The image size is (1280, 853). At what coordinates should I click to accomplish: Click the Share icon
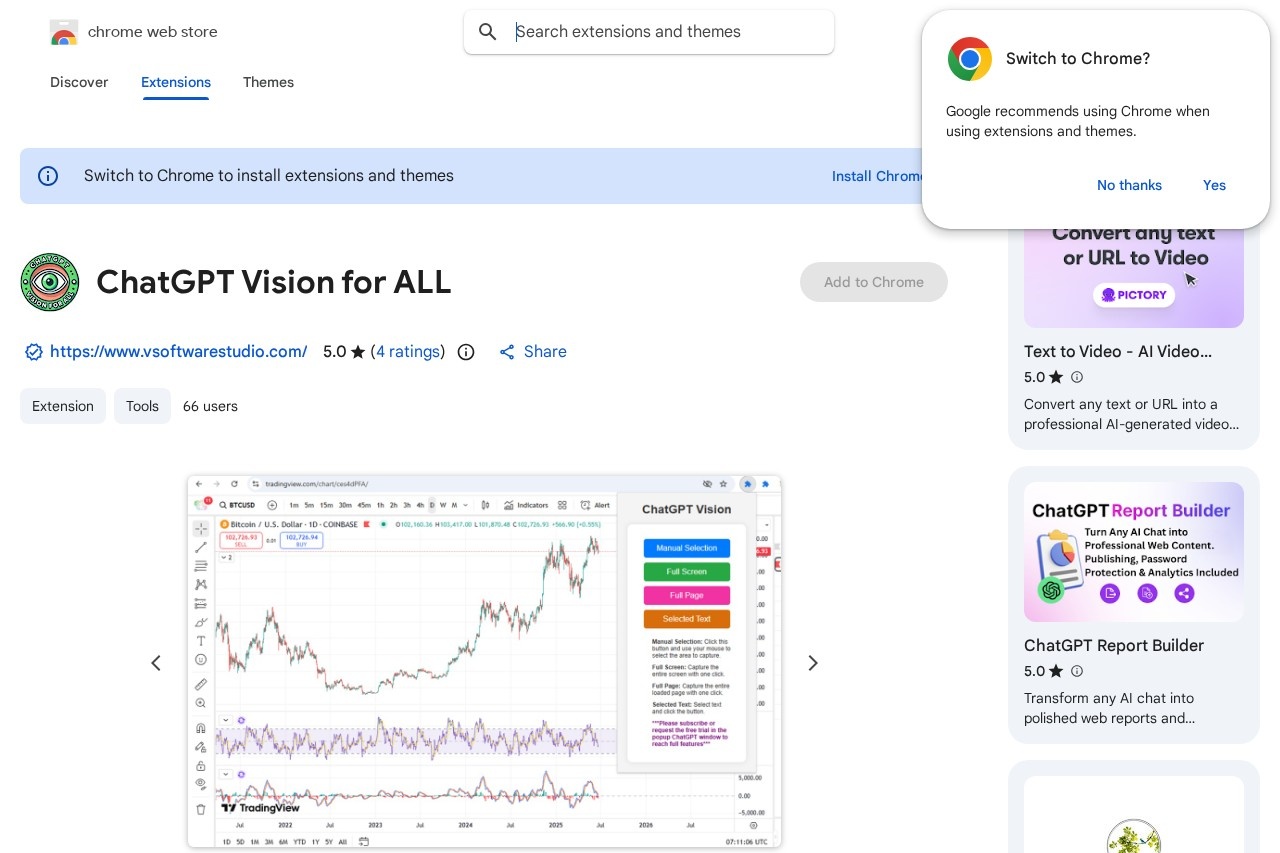[x=507, y=352]
